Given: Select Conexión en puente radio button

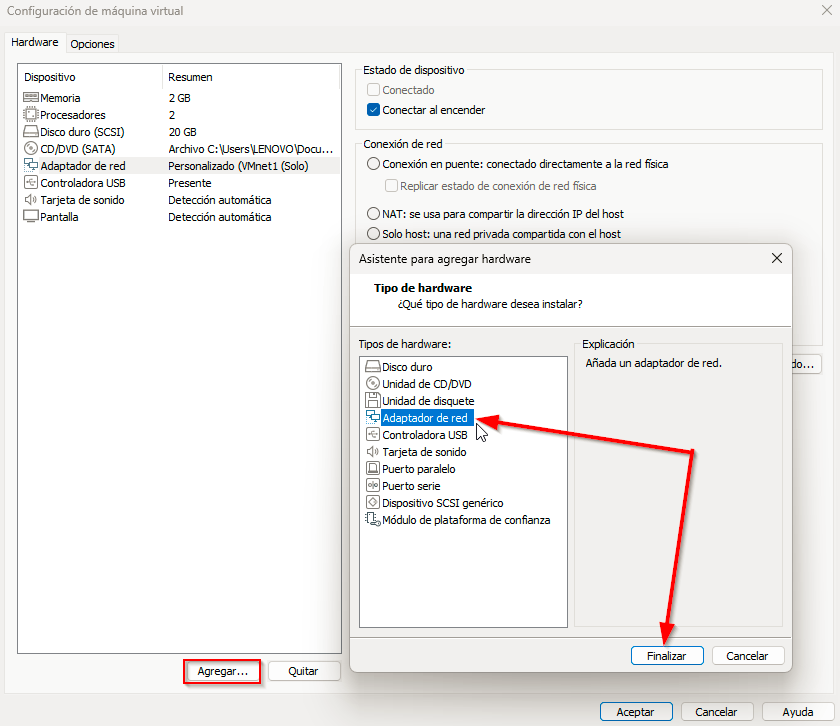Looking at the screenshot, I should point(374,164).
